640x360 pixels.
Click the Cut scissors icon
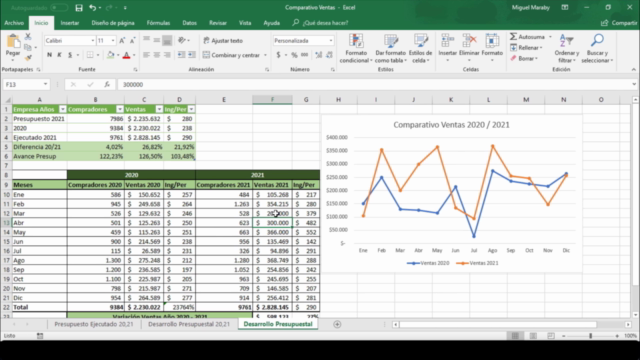28,37
